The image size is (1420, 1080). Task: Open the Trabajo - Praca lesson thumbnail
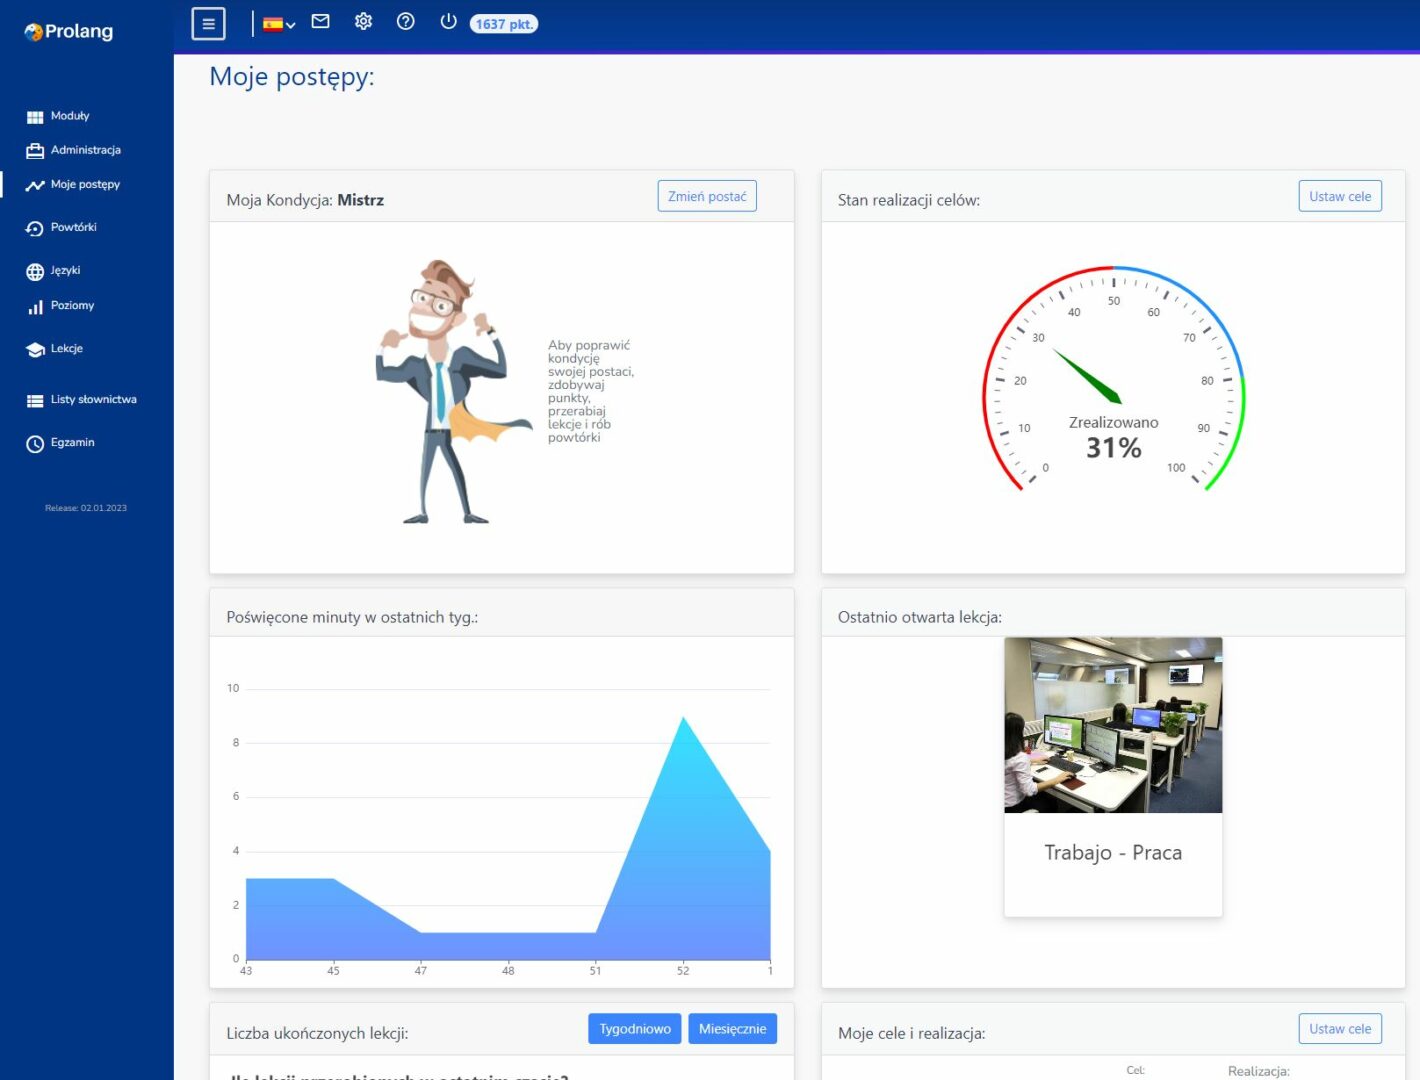1113,726
